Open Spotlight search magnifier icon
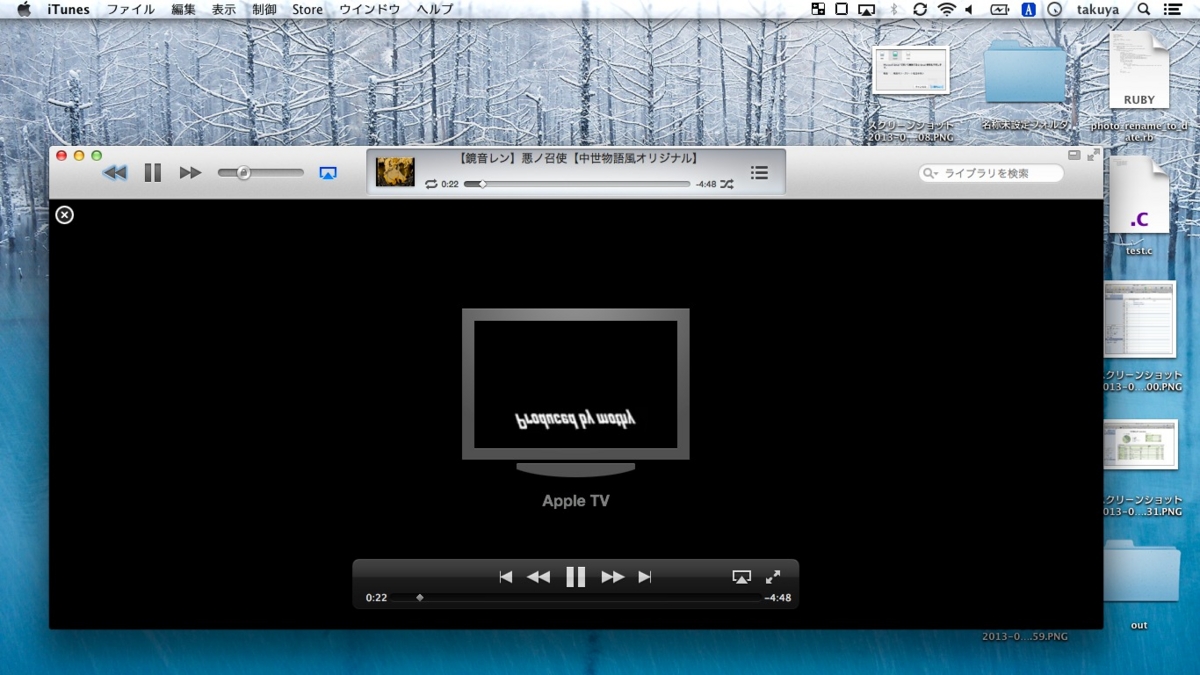Viewport: 1200px width, 675px height. pyautogui.click(x=1145, y=9)
